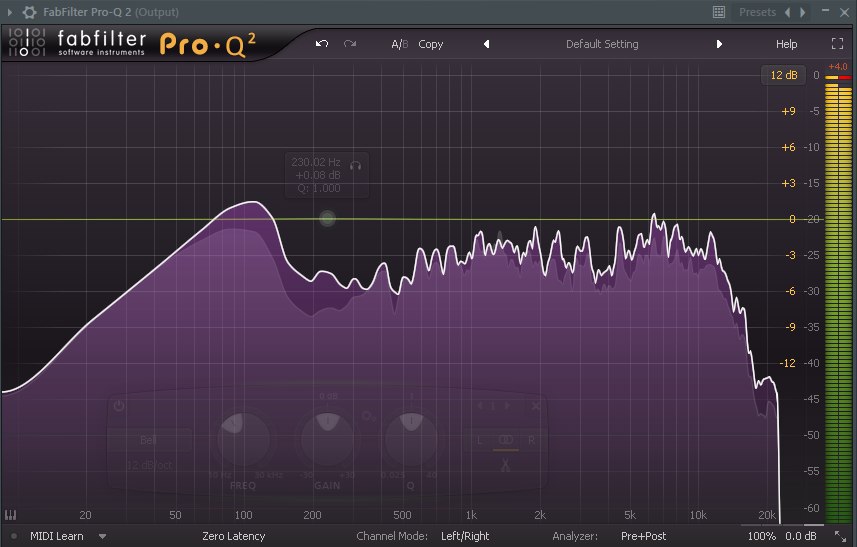Image resolution: width=857 pixels, height=547 pixels.
Task: Click the FREQ knob
Action: (243, 439)
